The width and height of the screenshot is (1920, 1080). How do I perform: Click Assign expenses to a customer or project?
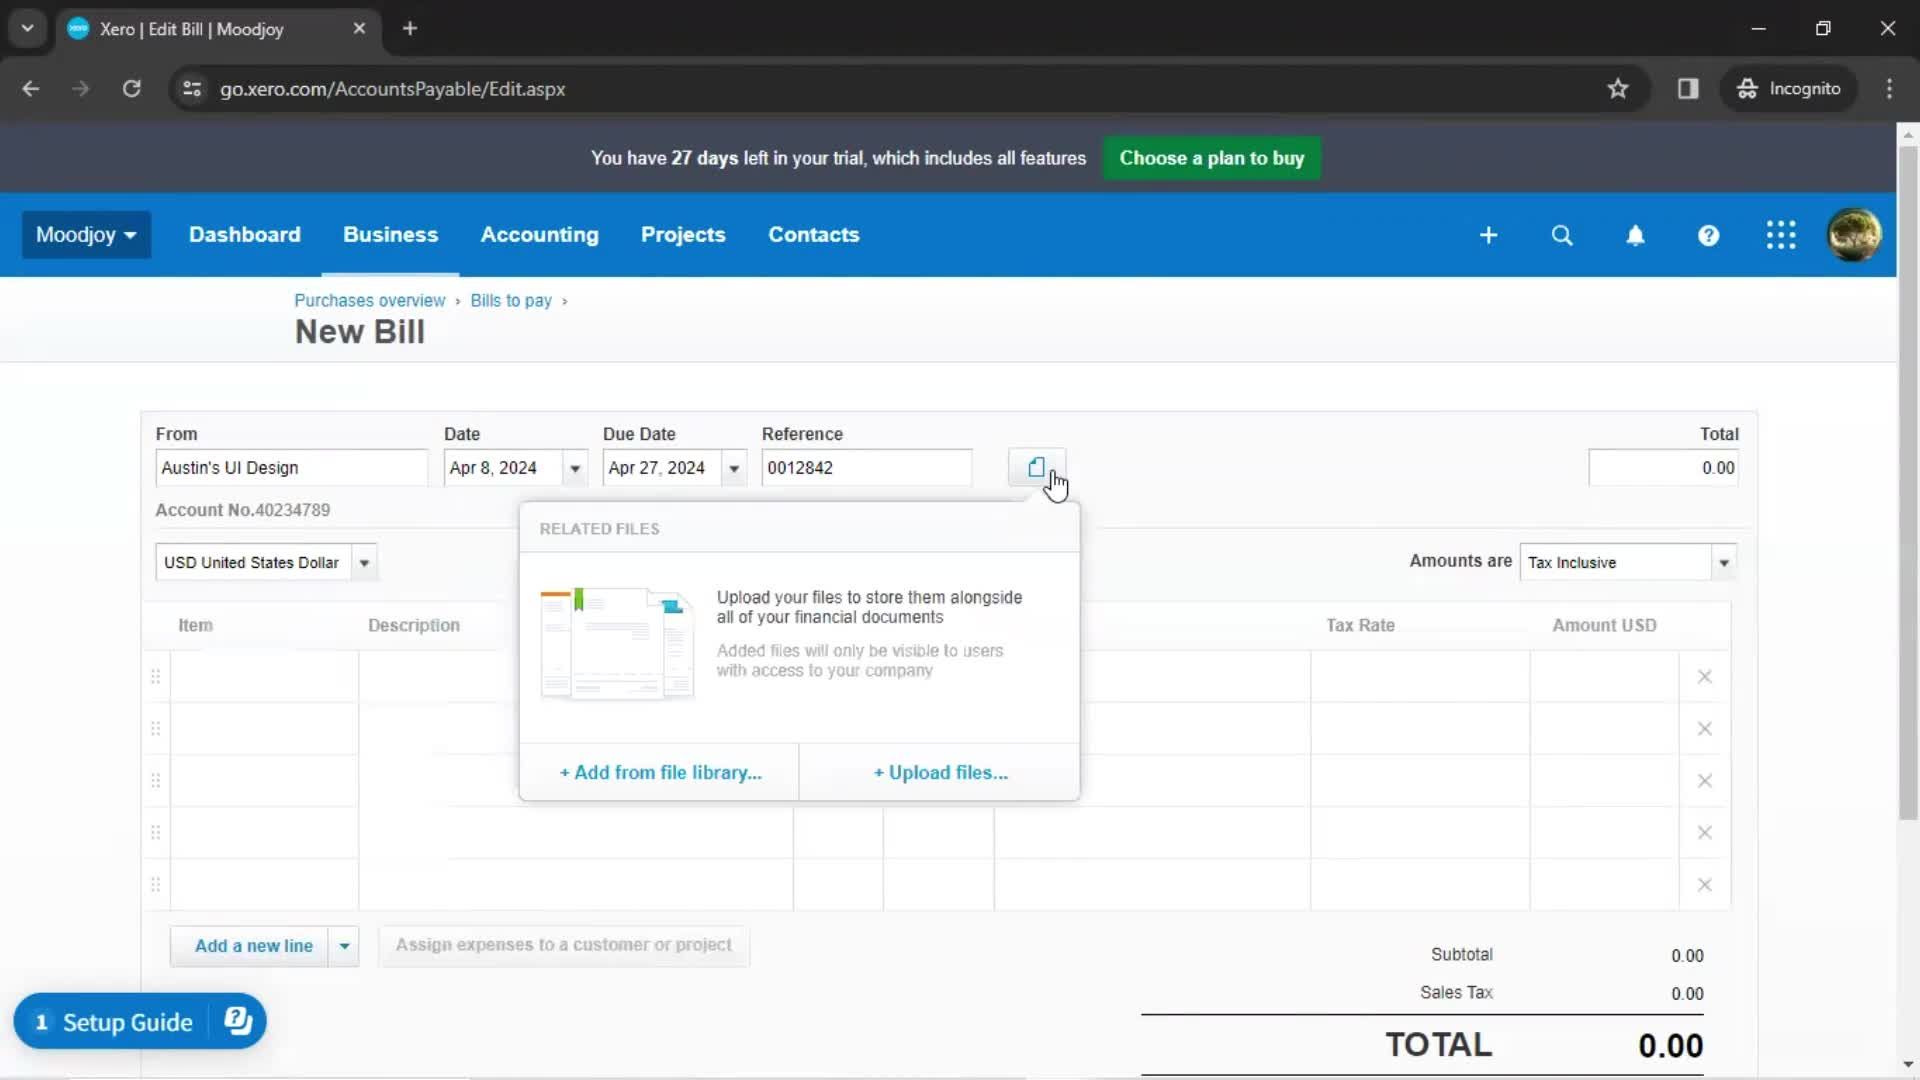pos(564,945)
